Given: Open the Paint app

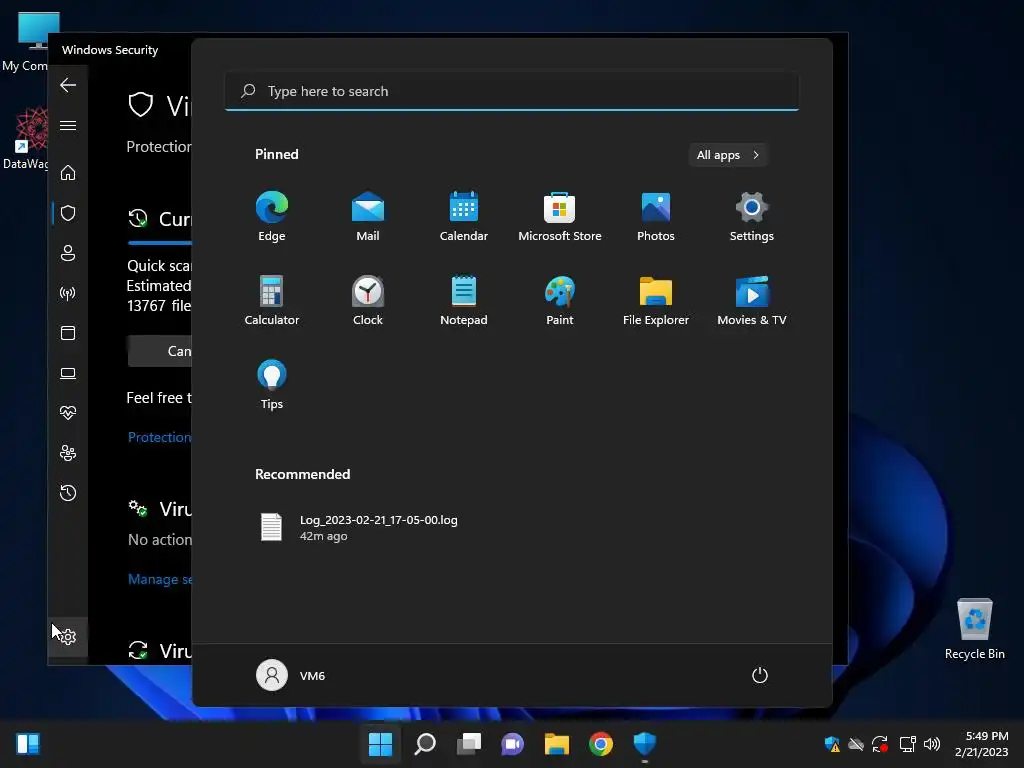Looking at the screenshot, I should tap(560, 300).
